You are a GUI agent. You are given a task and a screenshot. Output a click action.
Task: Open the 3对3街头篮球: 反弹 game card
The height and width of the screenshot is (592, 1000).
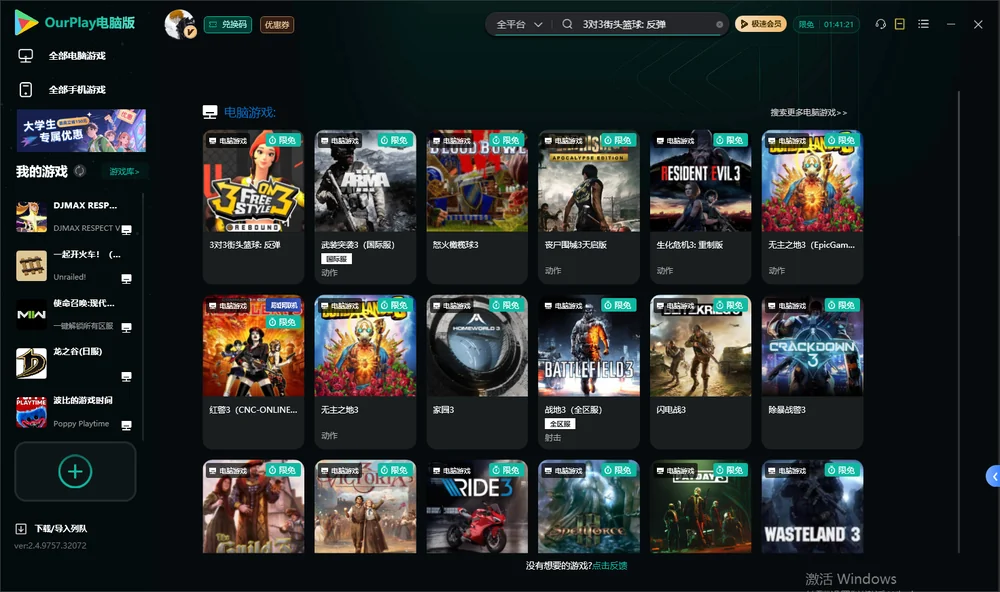pyautogui.click(x=253, y=207)
